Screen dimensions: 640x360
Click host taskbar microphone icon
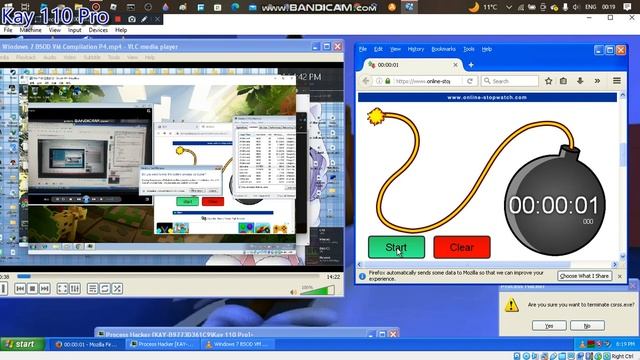565,7
